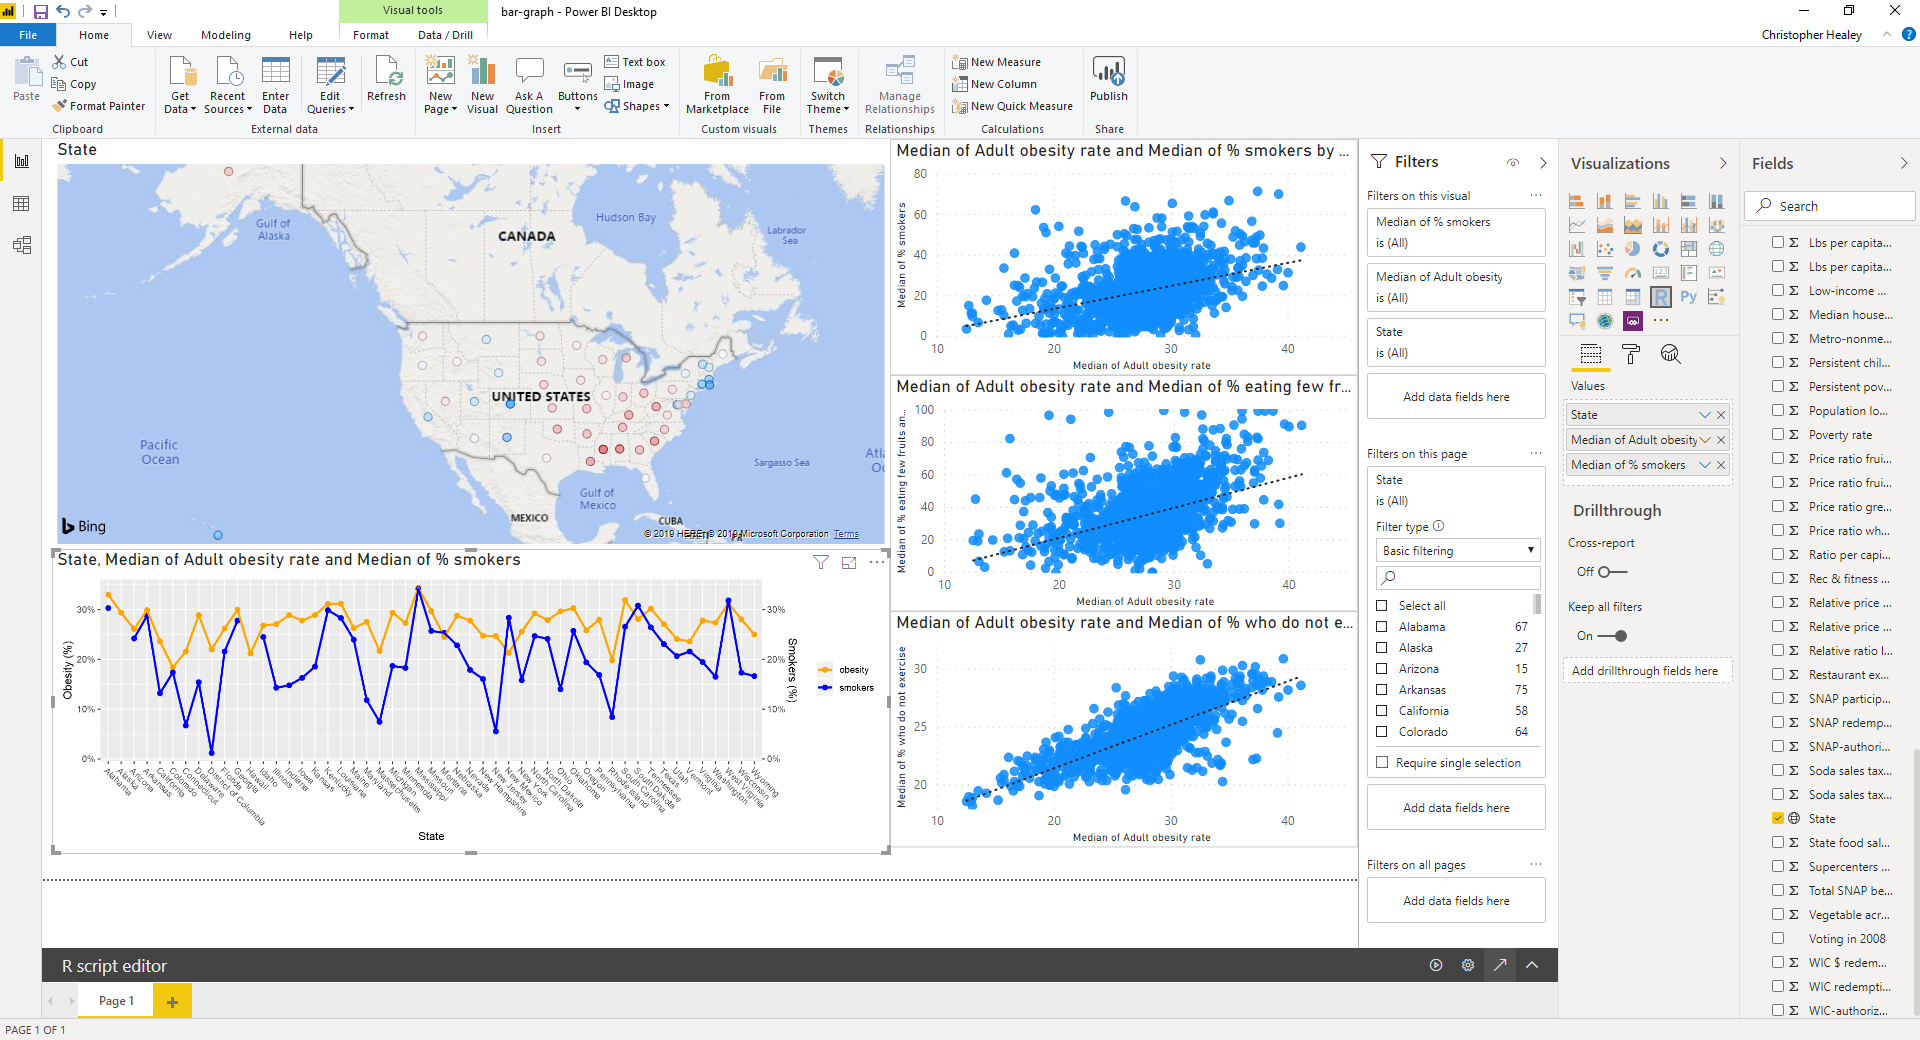The width and height of the screenshot is (1920, 1040).
Task: Click the Fields Search box
Action: pyautogui.click(x=1830, y=206)
